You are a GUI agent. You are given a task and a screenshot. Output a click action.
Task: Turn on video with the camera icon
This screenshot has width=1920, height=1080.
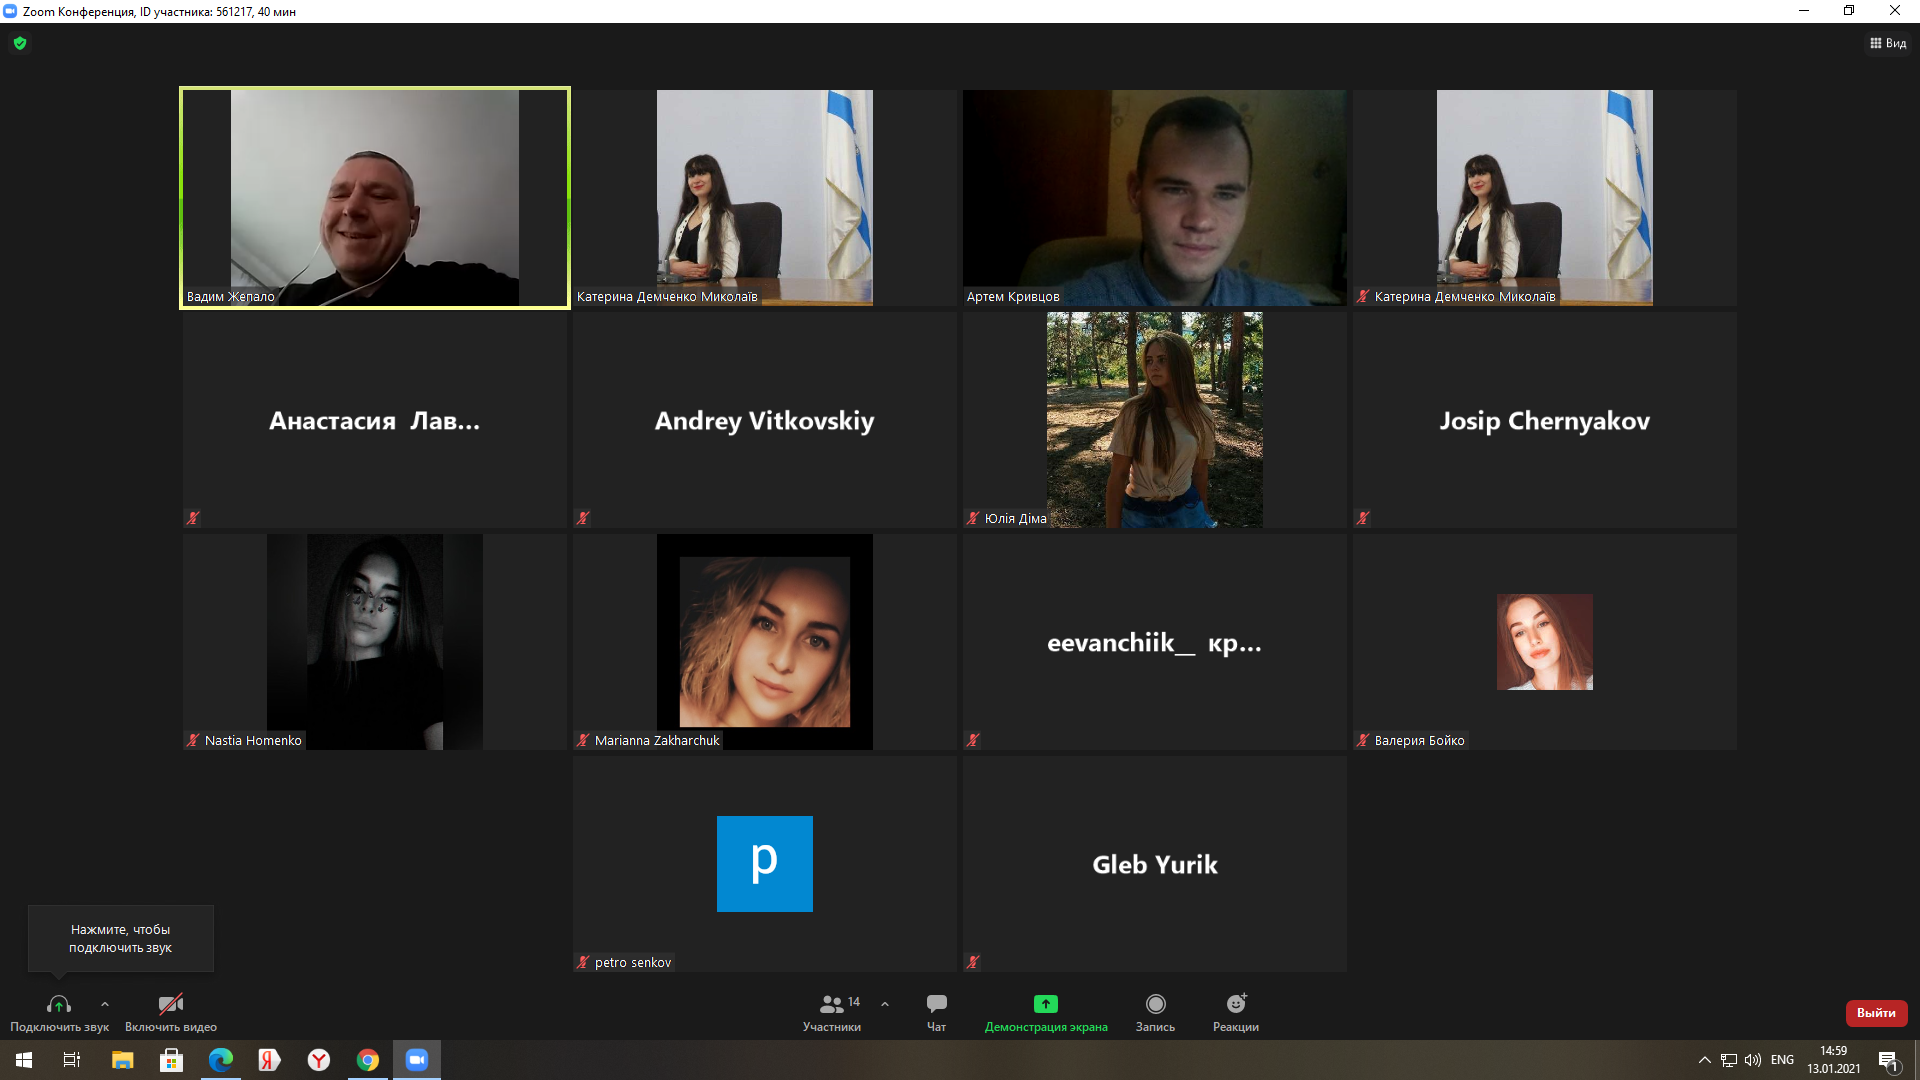click(x=171, y=1004)
